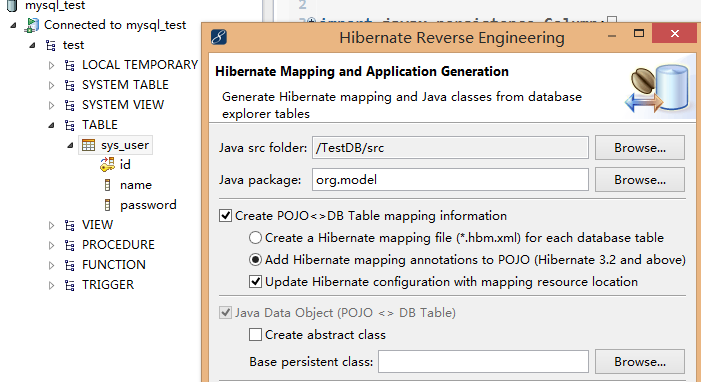Click the sys_user table grid icon
Viewport: 701px width, 382px height.
89,145
